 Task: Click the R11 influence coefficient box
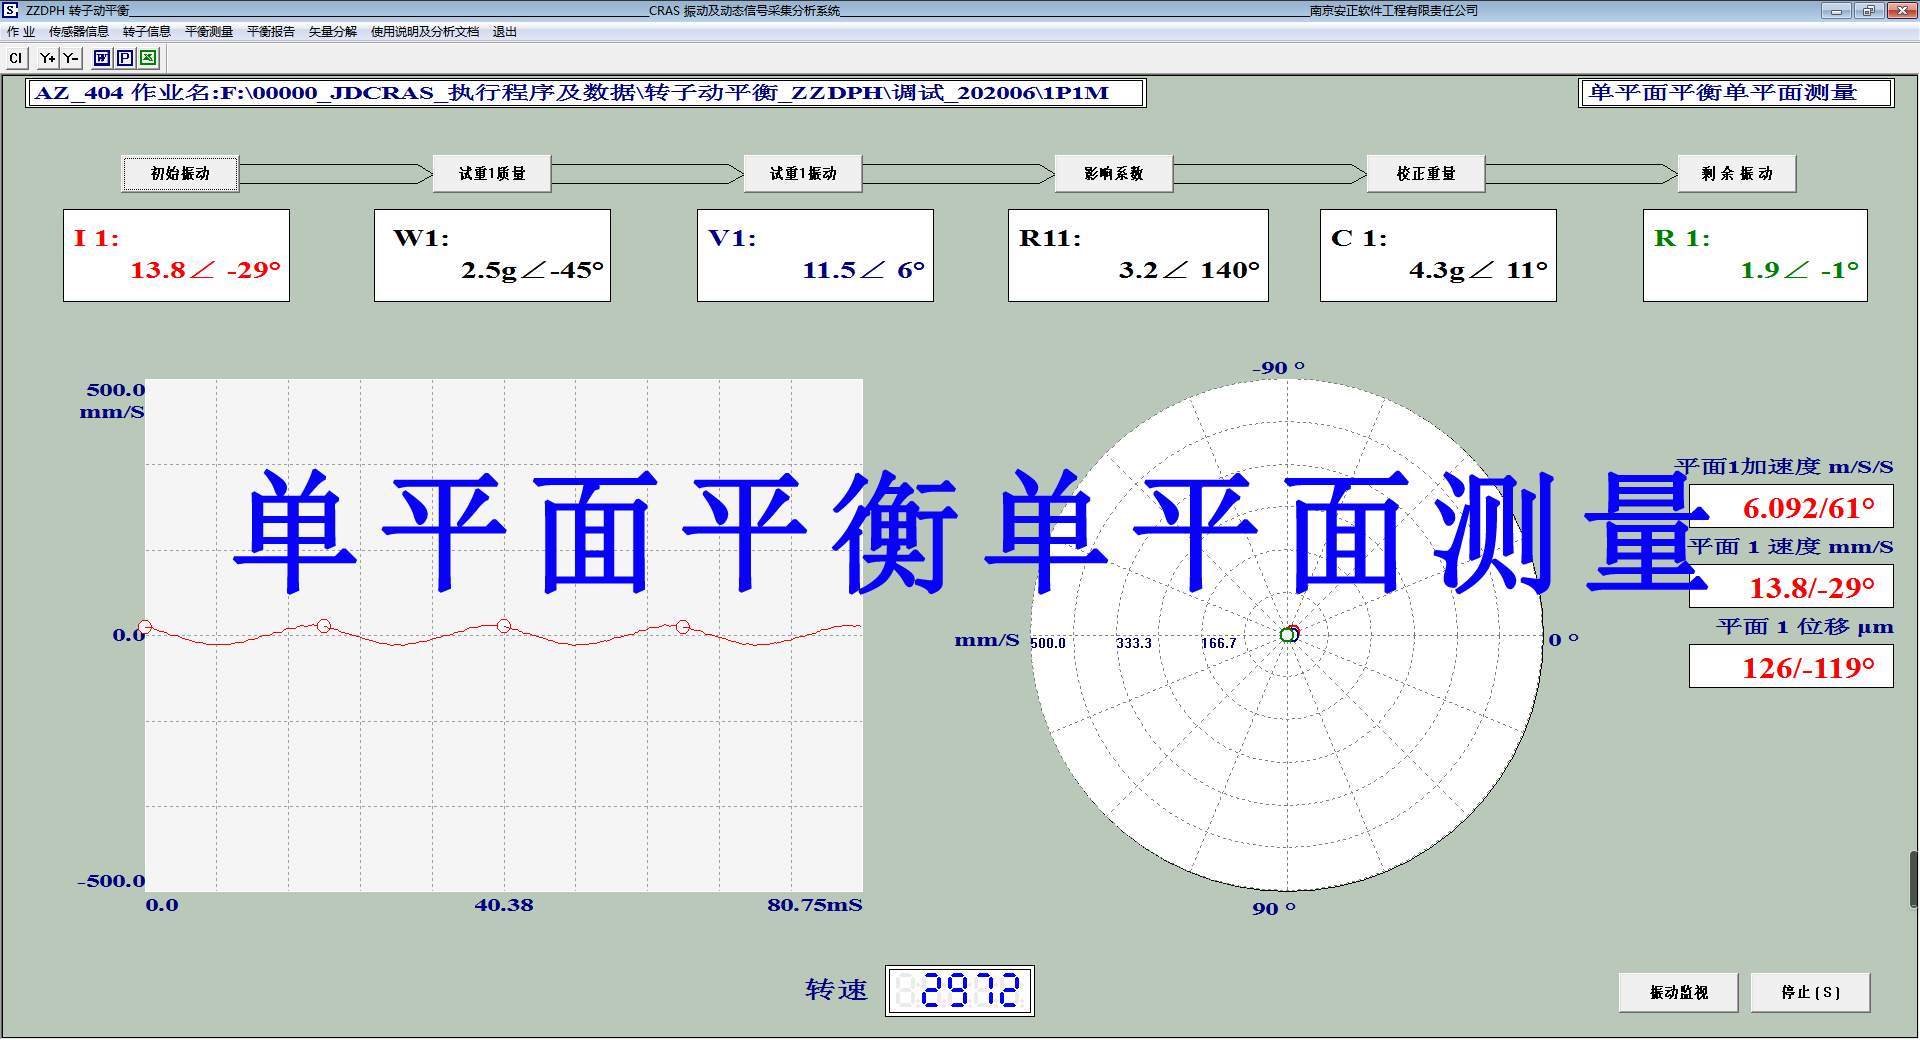[1138, 255]
